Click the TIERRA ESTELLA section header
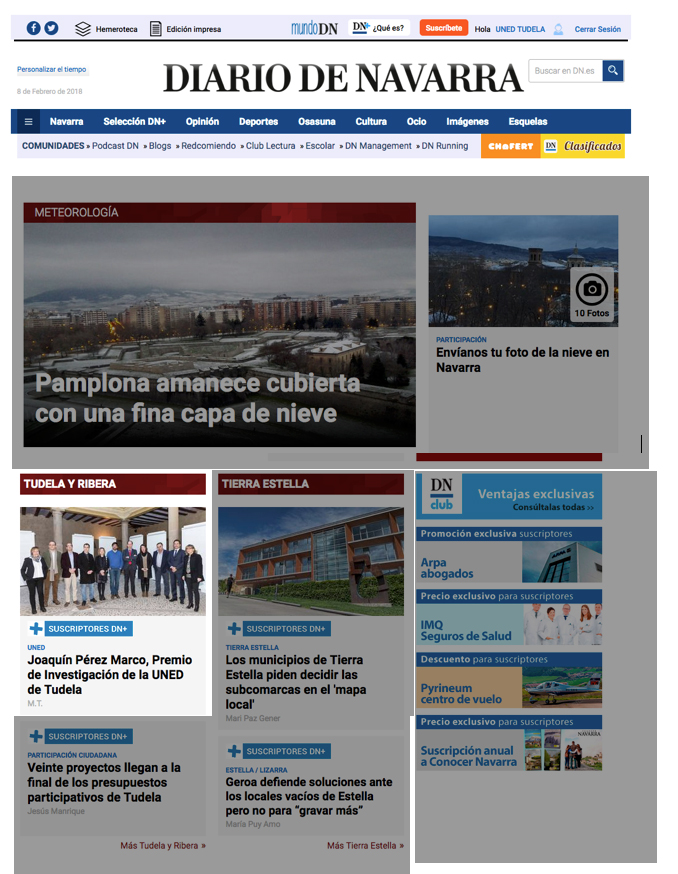The height and width of the screenshot is (874, 678). pos(311,484)
